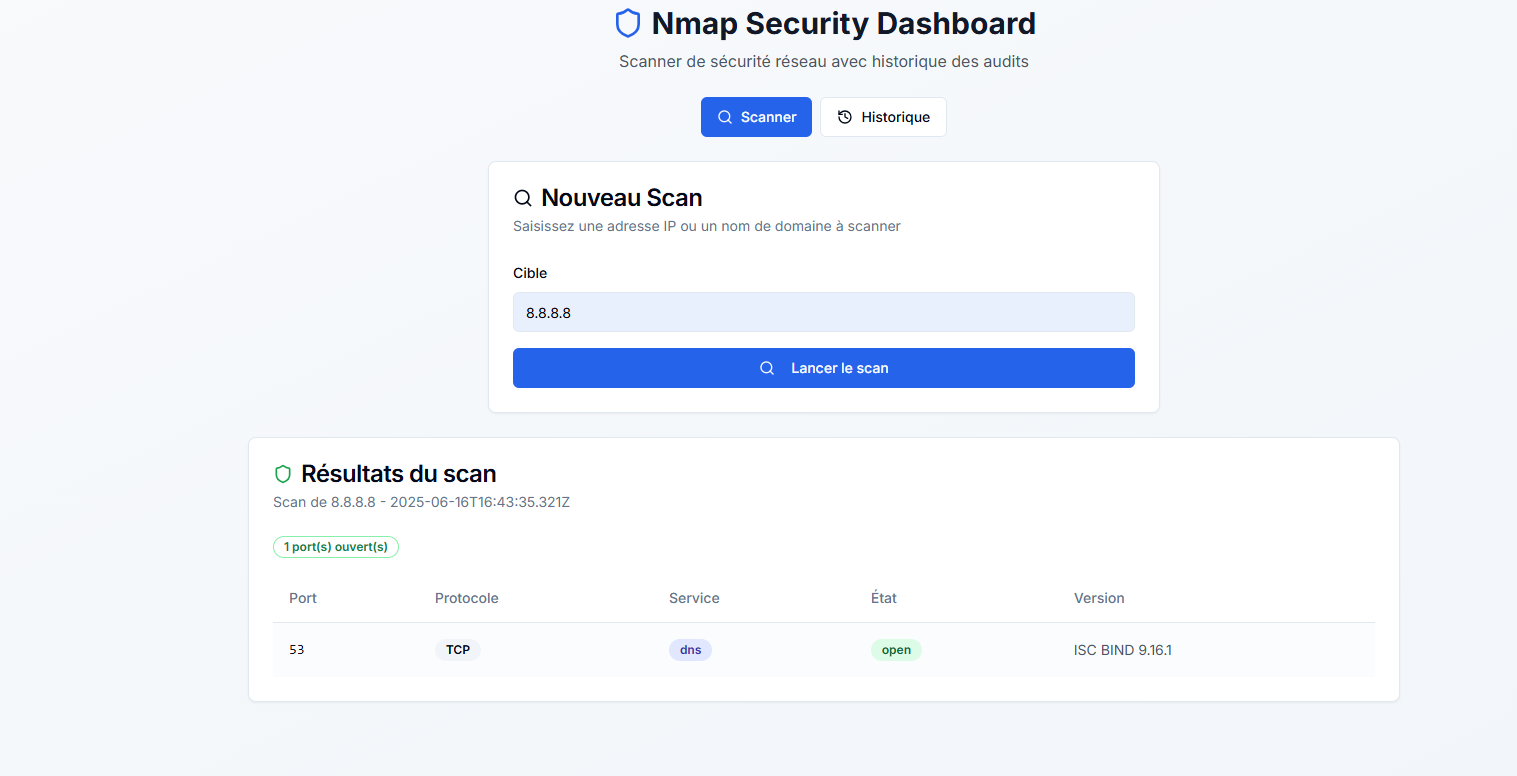The height and width of the screenshot is (776, 1517).
Task: Click the green open state badge
Action: (896, 650)
